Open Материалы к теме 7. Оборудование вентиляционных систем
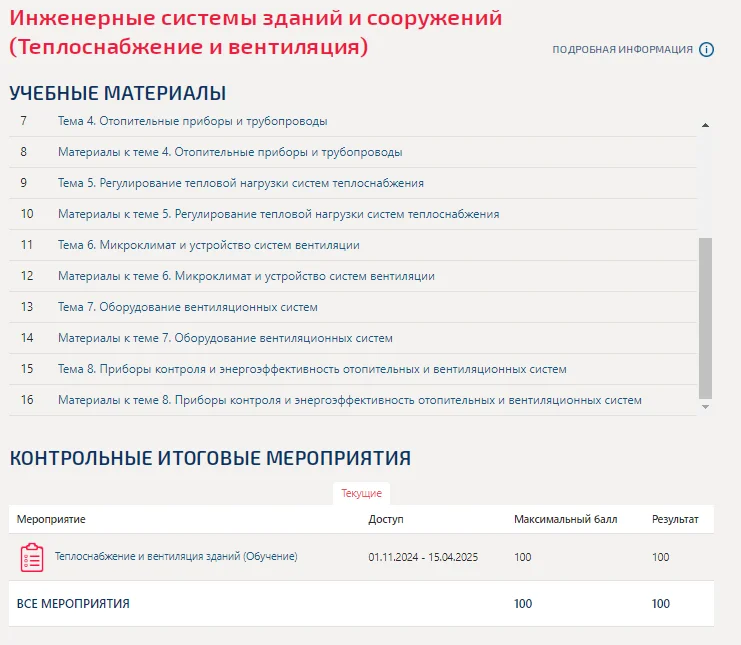Viewport: 741px width, 645px height. (x=225, y=338)
